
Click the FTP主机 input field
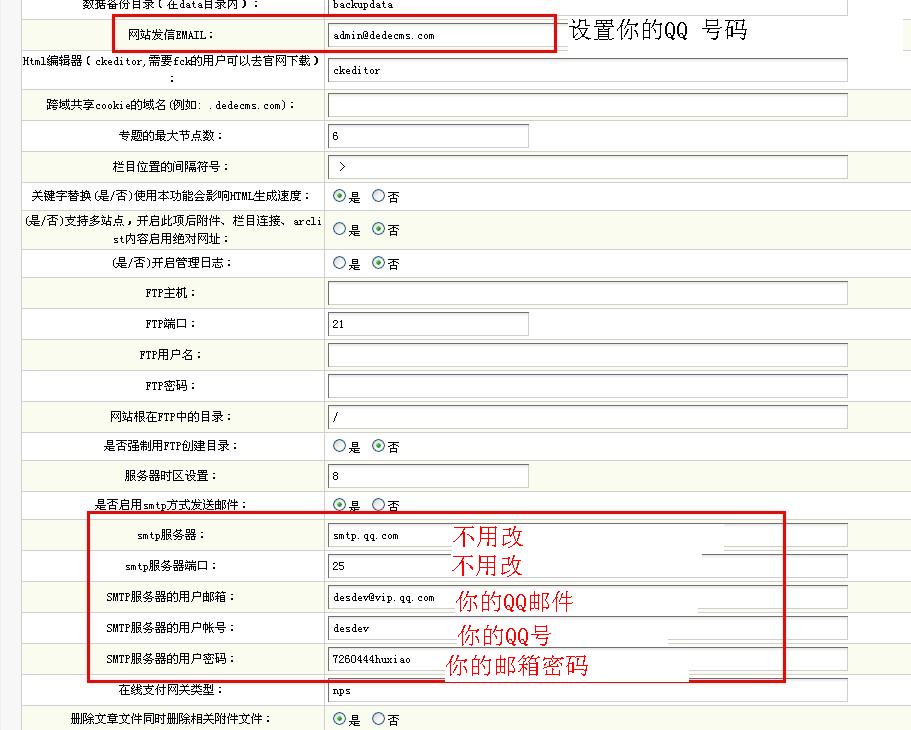[x=585, y=293]
